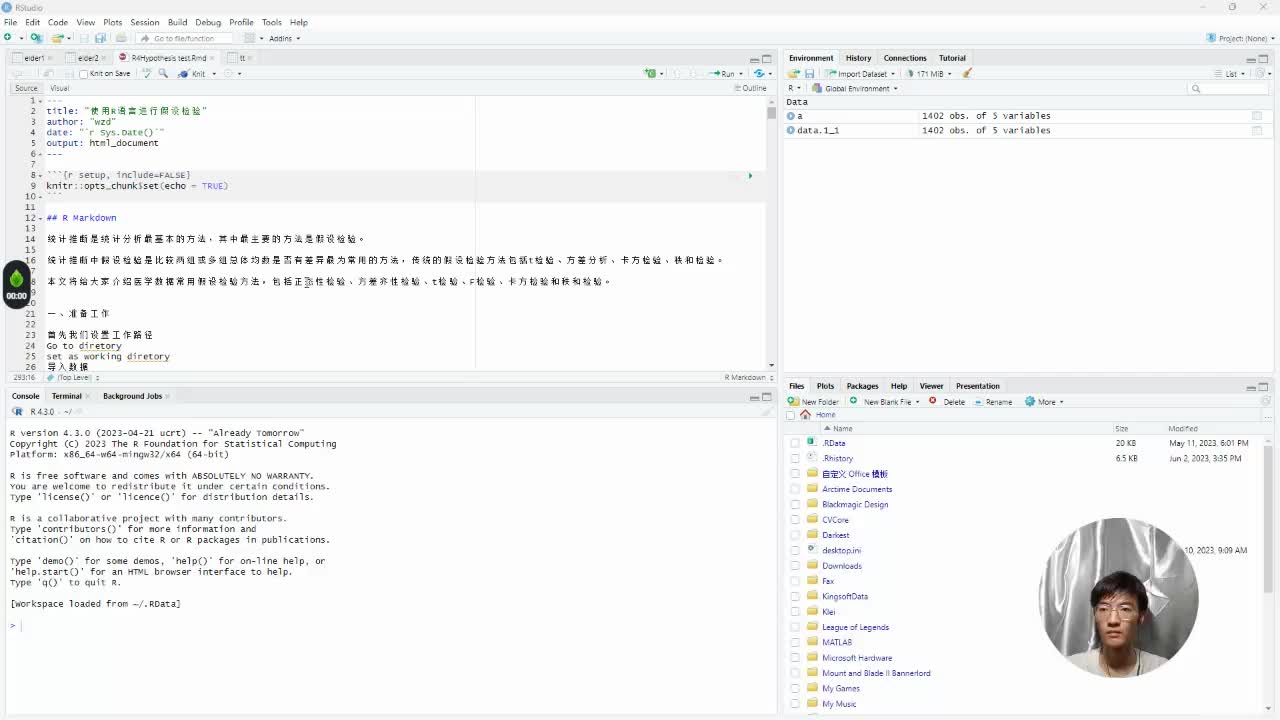Tick the MATLAB folder checkbox
Viewport: 1280px width, 720px height.
[795, 642]
